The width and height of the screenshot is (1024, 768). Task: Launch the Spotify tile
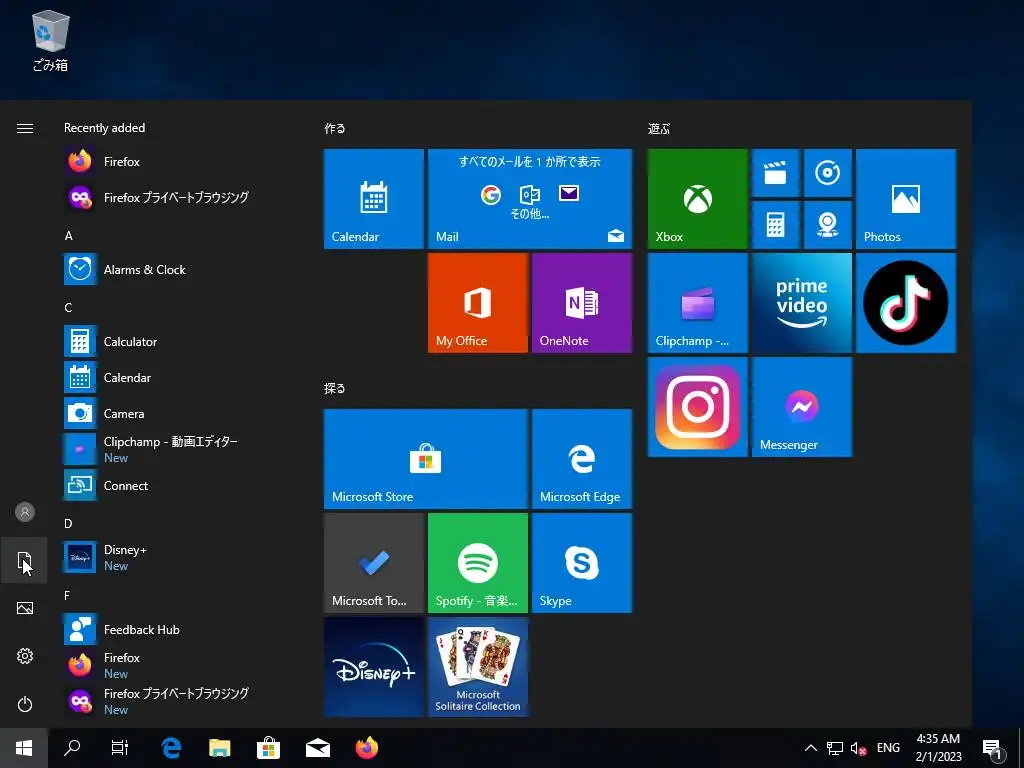[x=477, y=563]
